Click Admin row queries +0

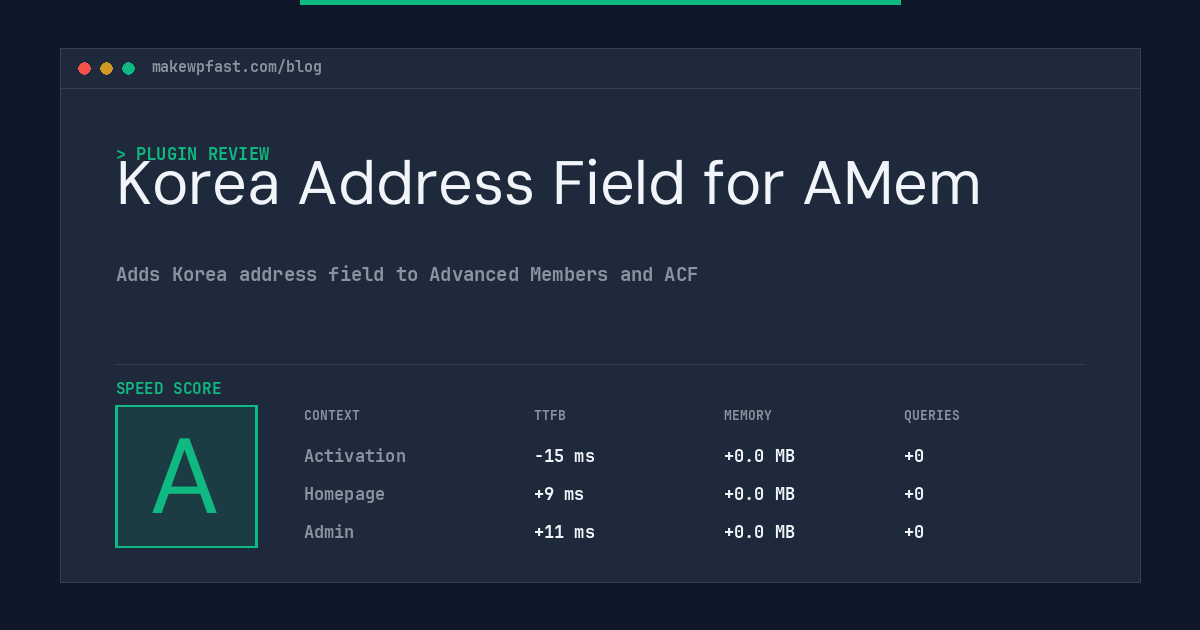(914, 532)
